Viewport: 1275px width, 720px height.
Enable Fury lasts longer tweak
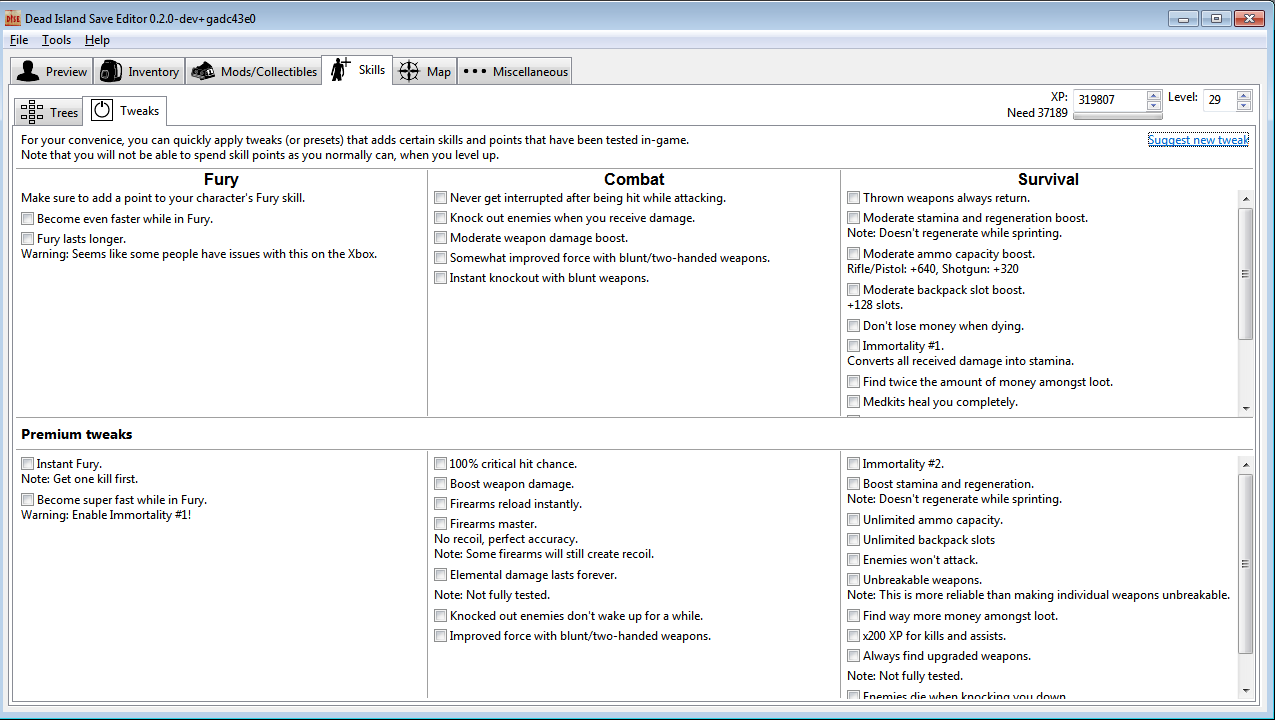click(x=28, y=239)
